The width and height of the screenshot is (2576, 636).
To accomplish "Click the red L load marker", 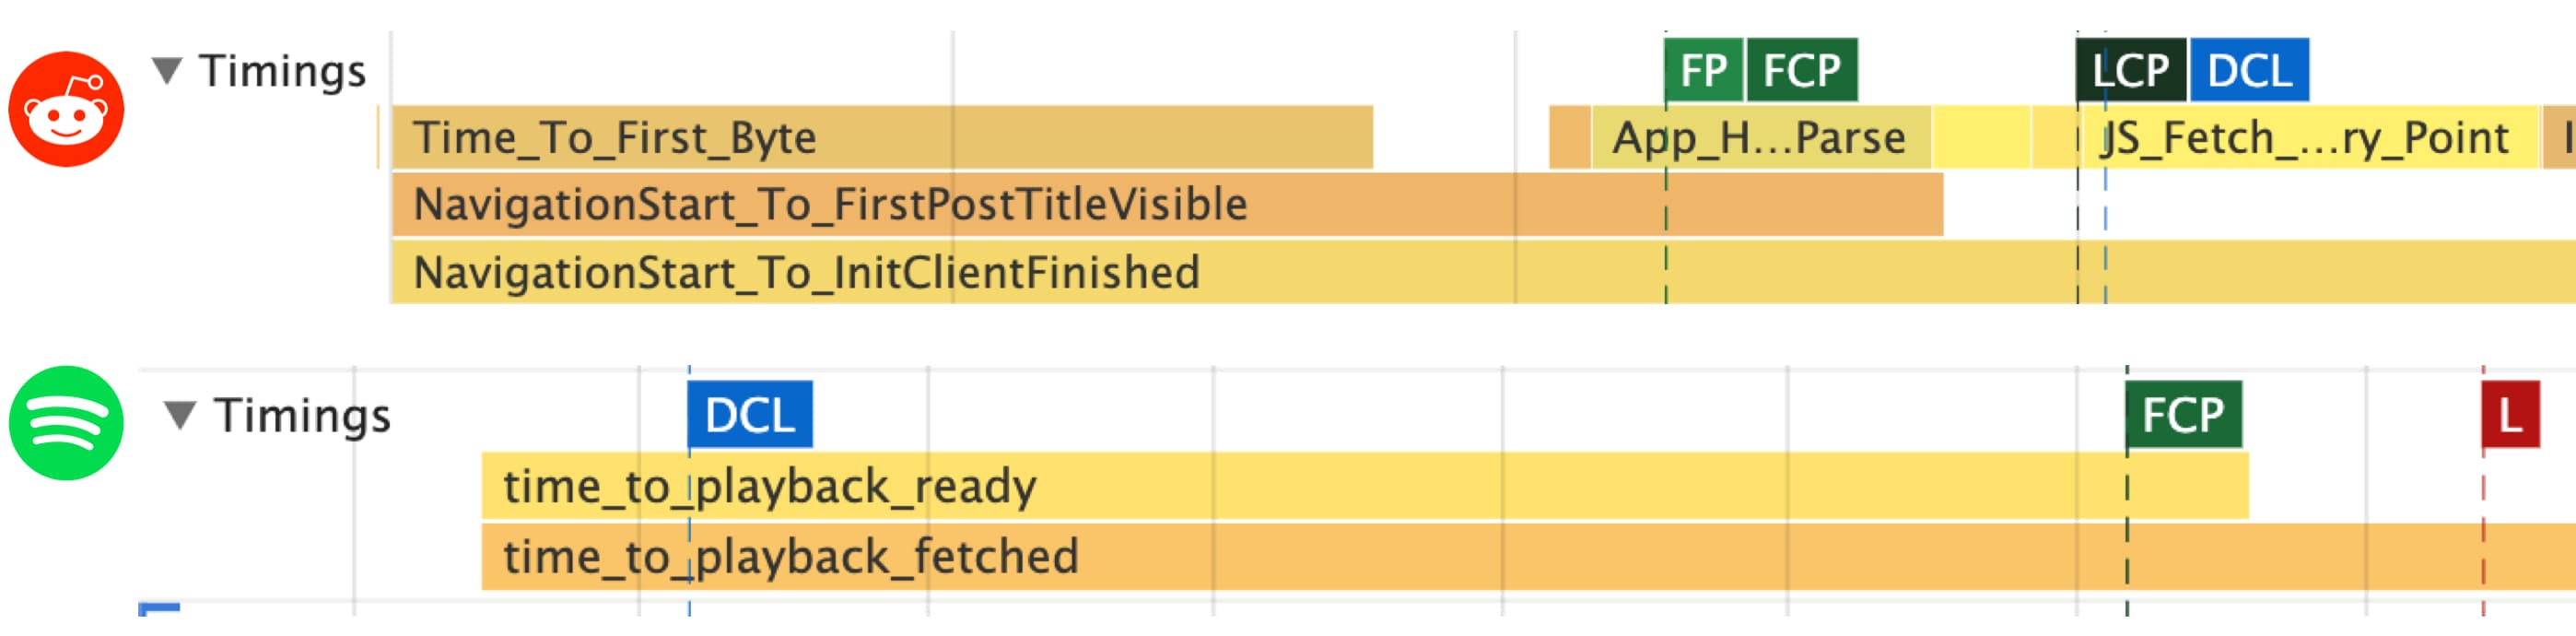I will click(x=2510, y=415).
